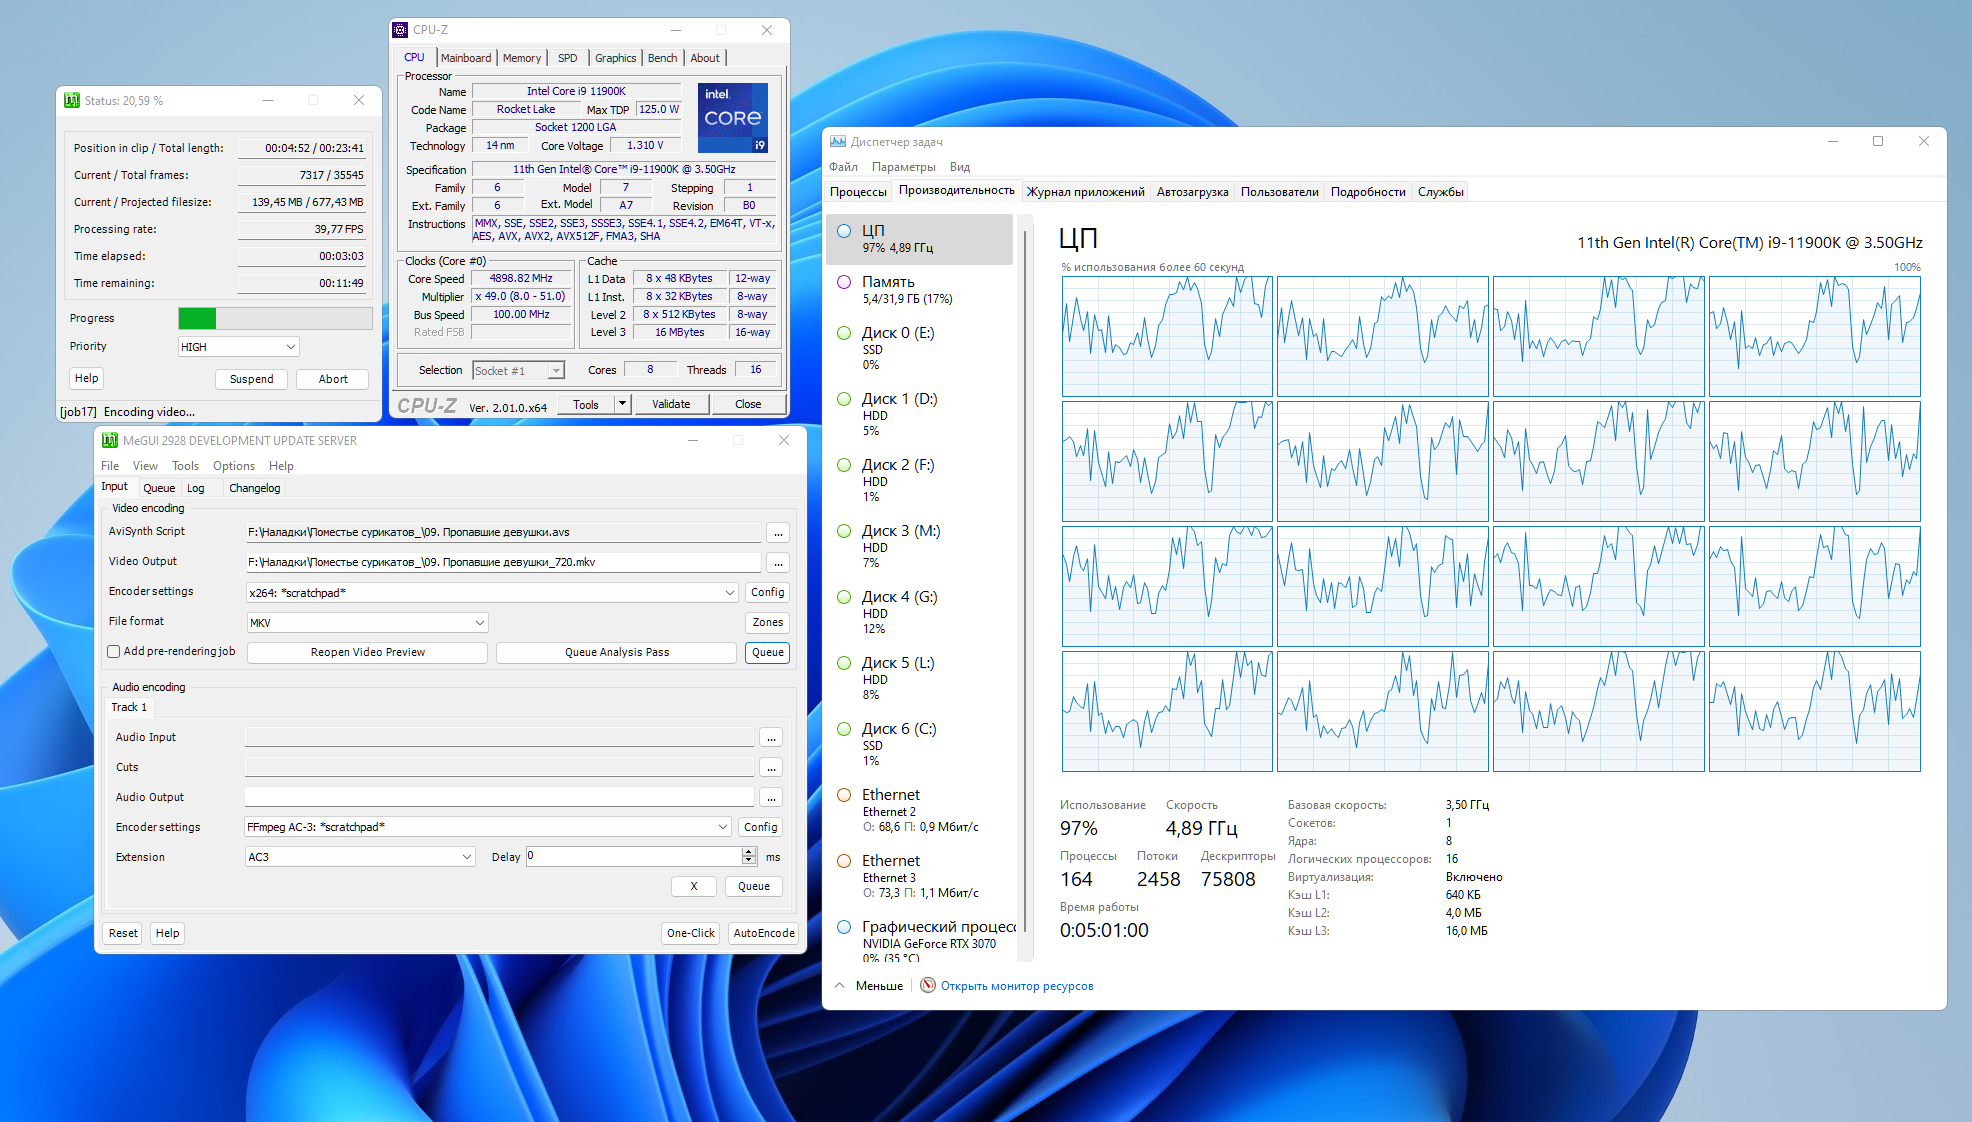Switch to the Memory tab in CPU-Z
1972x1122 pixels.
coord(521,58)
